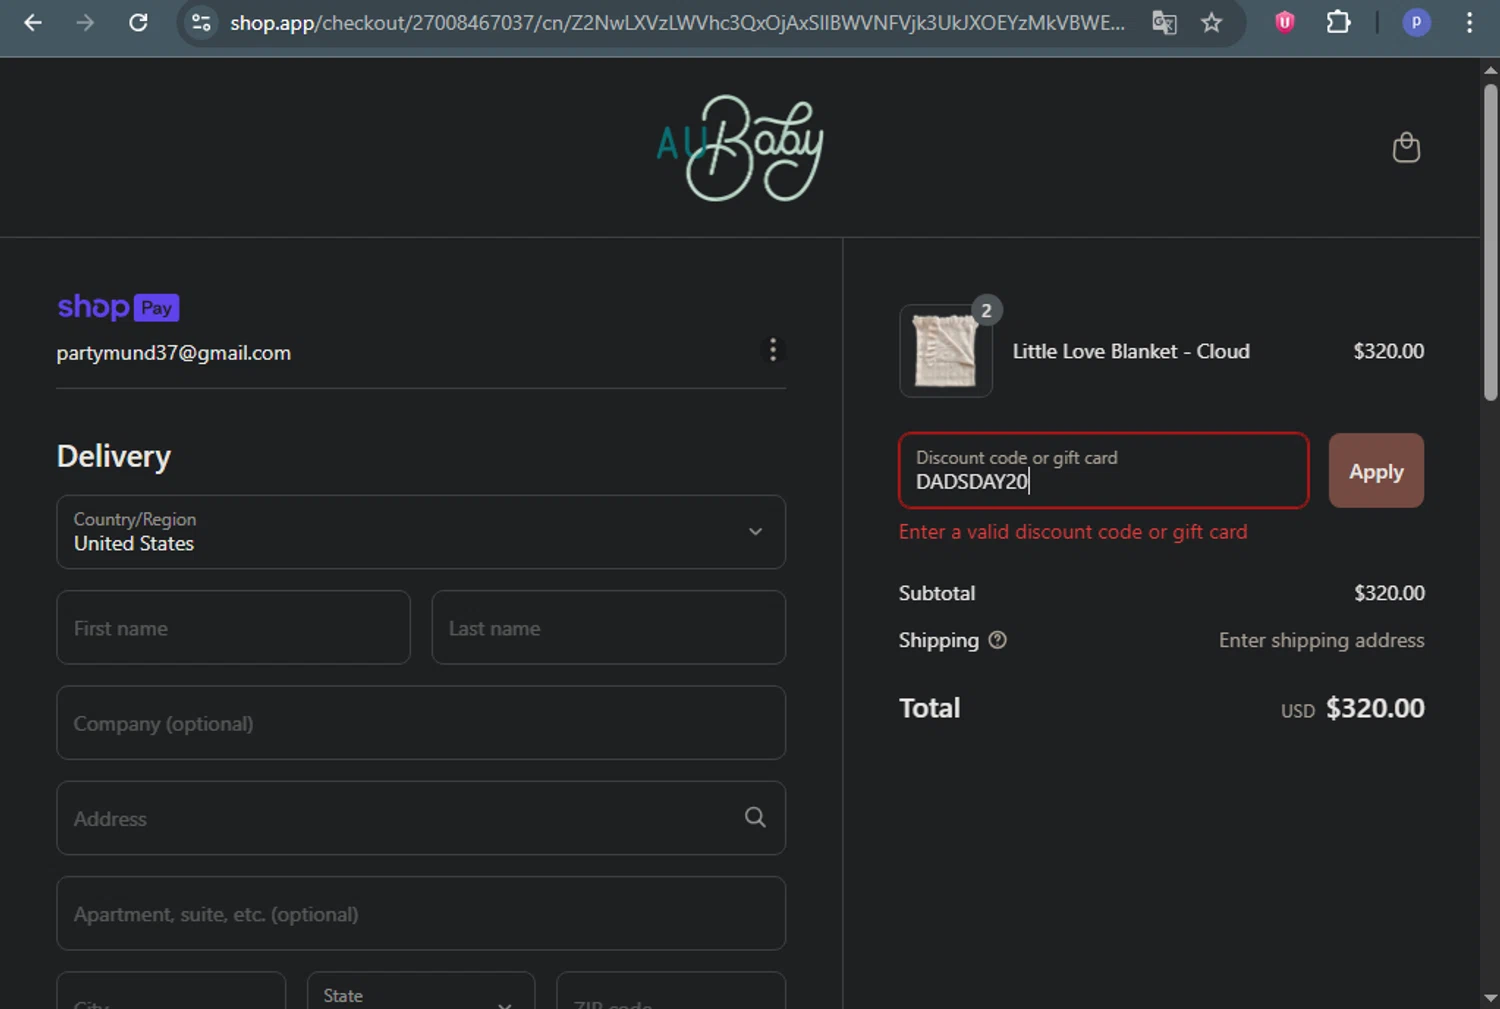Click the invalid discount code error message
This screenshot has height=1009, width=1500.
1073,532
